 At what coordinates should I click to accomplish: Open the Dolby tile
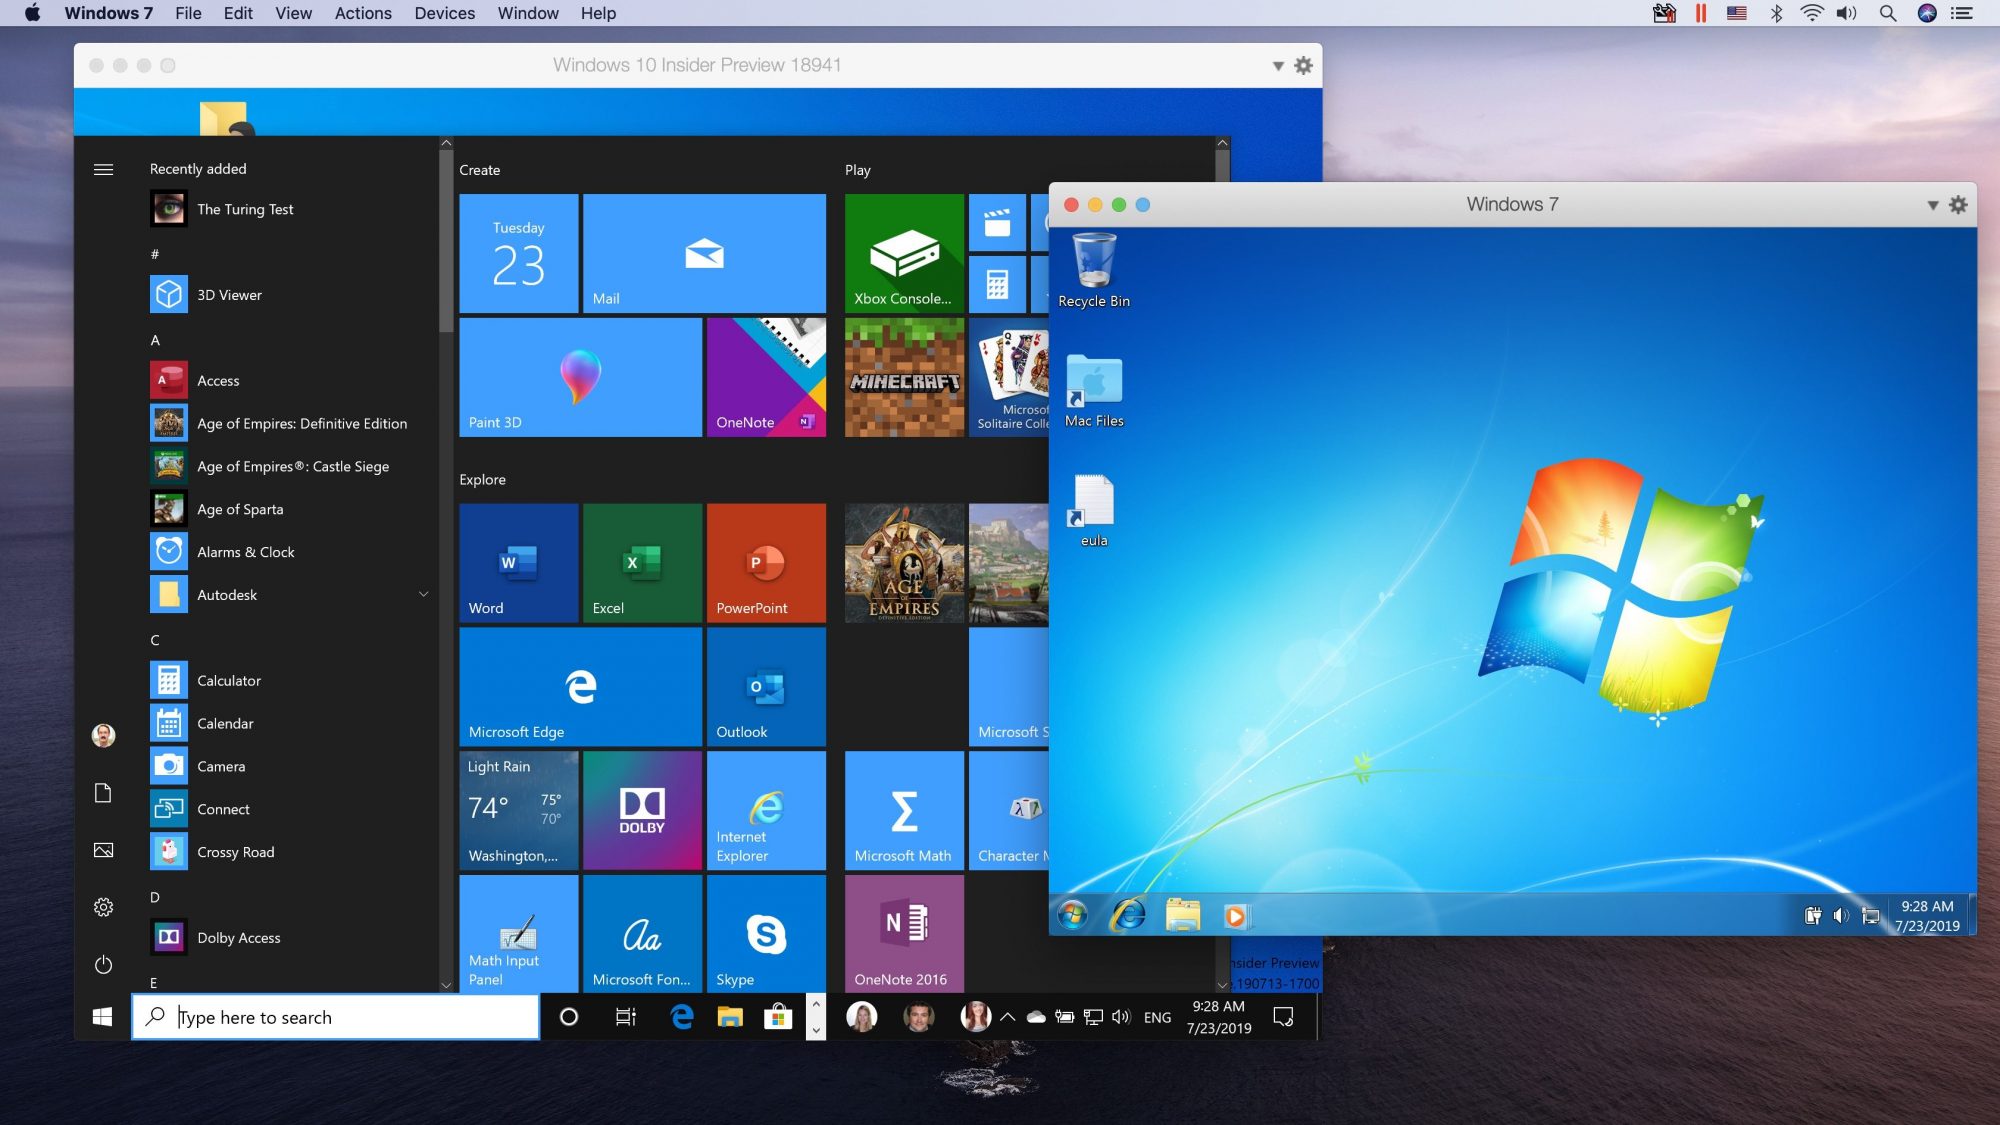point(642,811)
